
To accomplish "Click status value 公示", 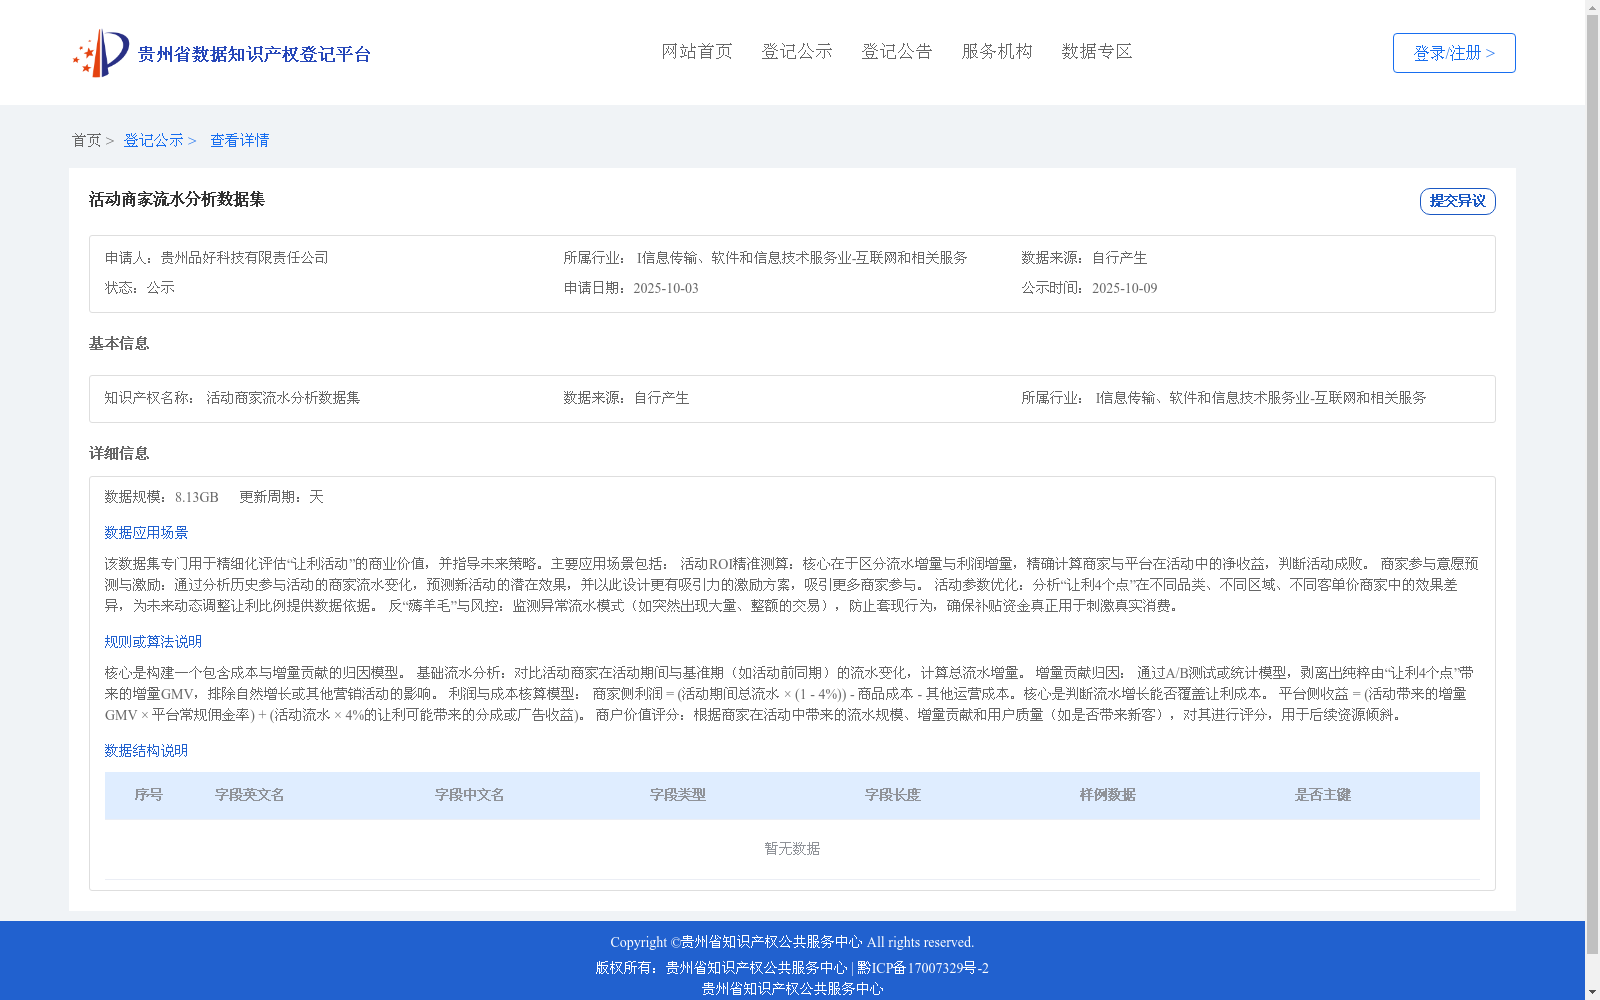I will [x=161, y=288].
